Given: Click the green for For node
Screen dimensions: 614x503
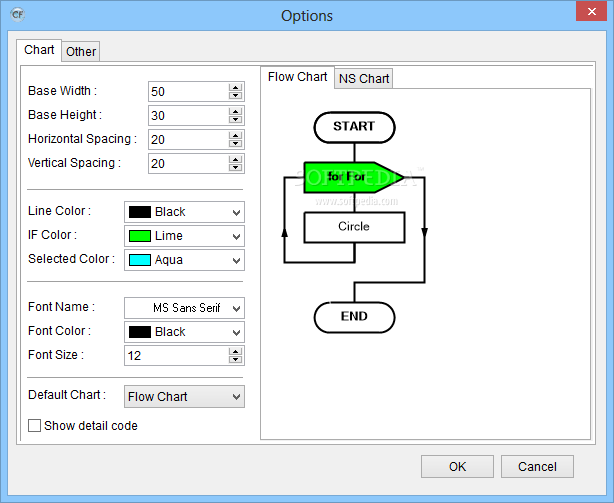Looking at the screenshot, I should click(354, 177).
